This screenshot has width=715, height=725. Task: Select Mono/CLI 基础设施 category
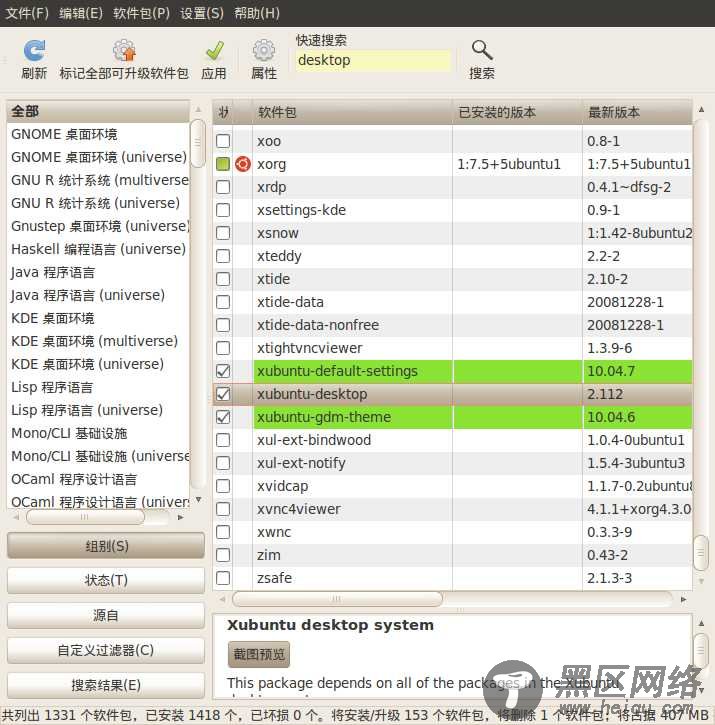pyautogui.click(x=99, y=433)
